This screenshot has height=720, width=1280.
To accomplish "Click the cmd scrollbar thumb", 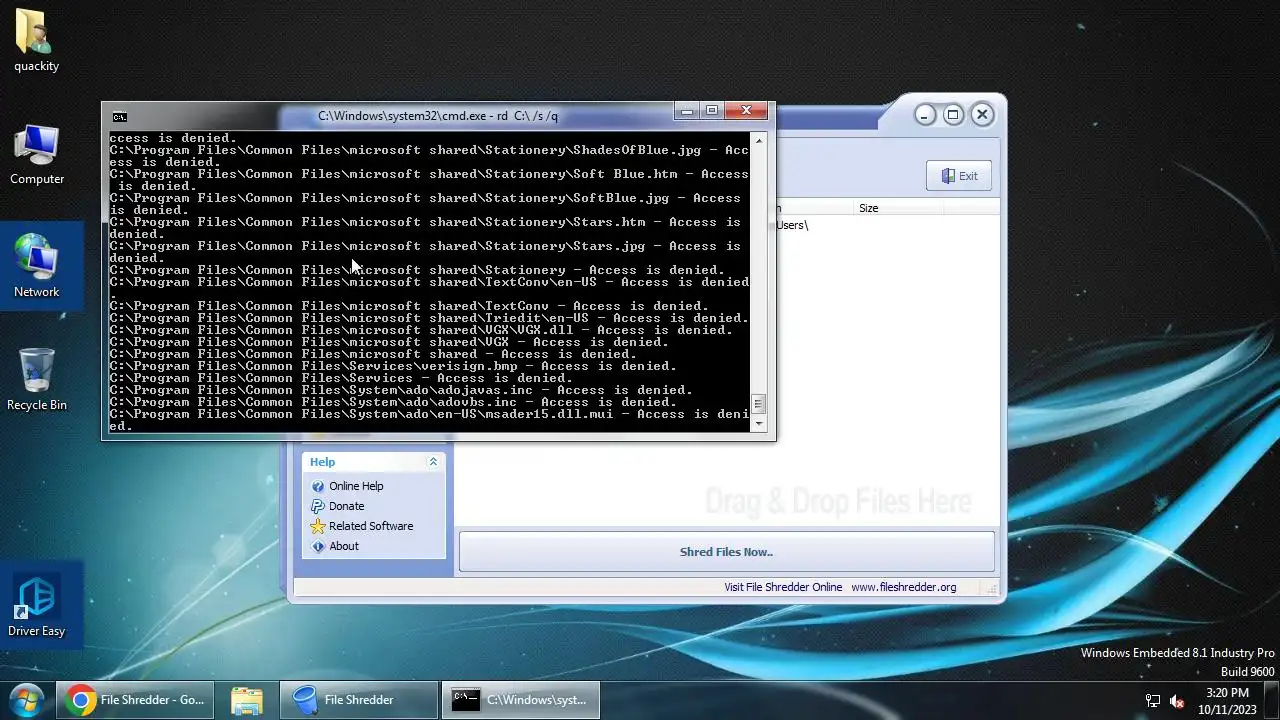I will [x=759, y=404].
